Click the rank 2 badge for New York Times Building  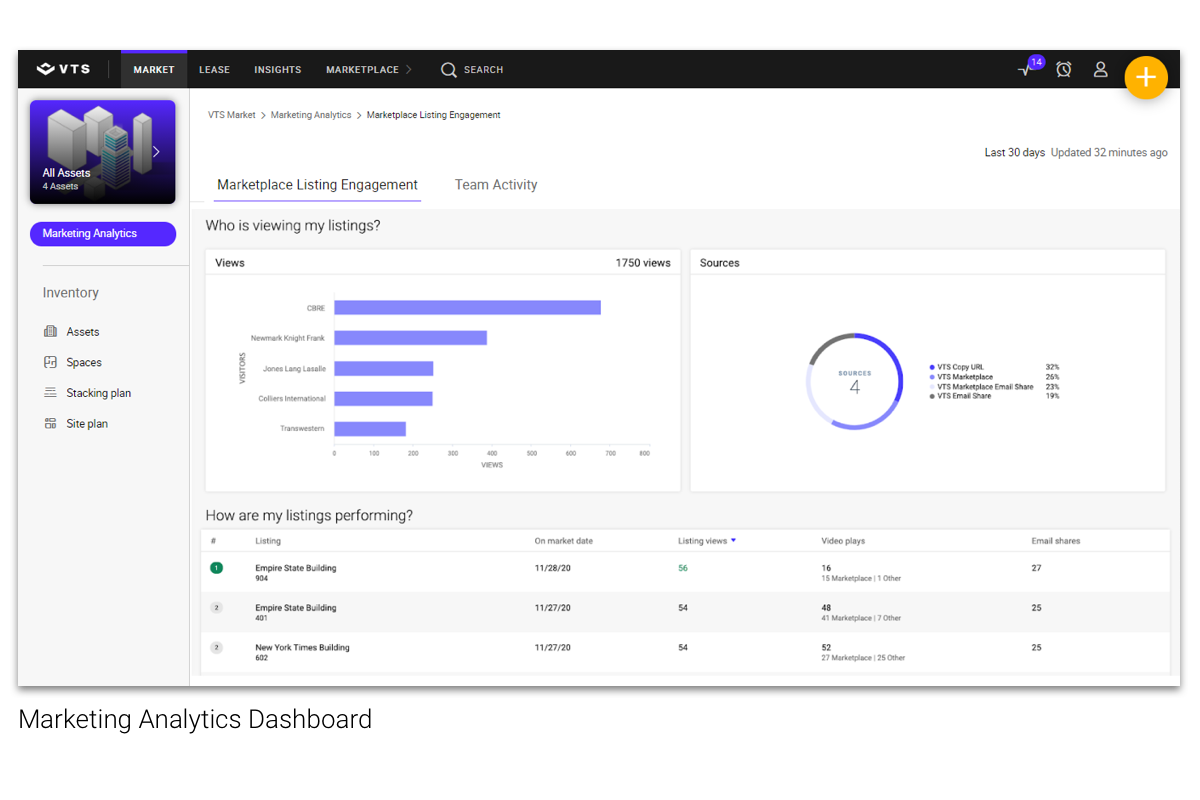coord(216,648)
